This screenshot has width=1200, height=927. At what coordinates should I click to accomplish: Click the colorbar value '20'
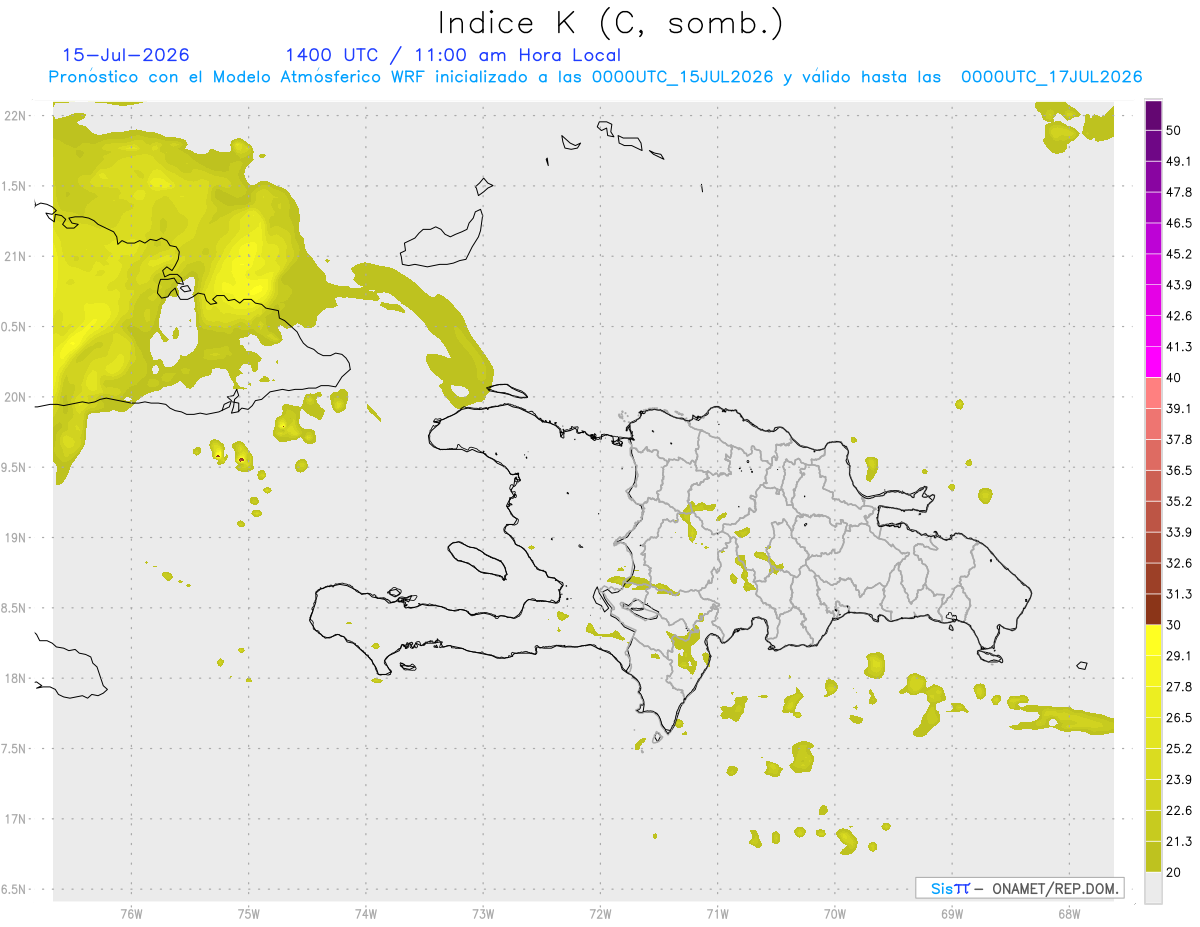(1174, 872)
